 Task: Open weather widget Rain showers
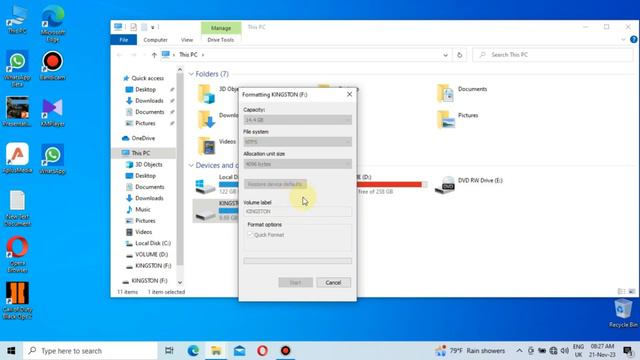469,351
